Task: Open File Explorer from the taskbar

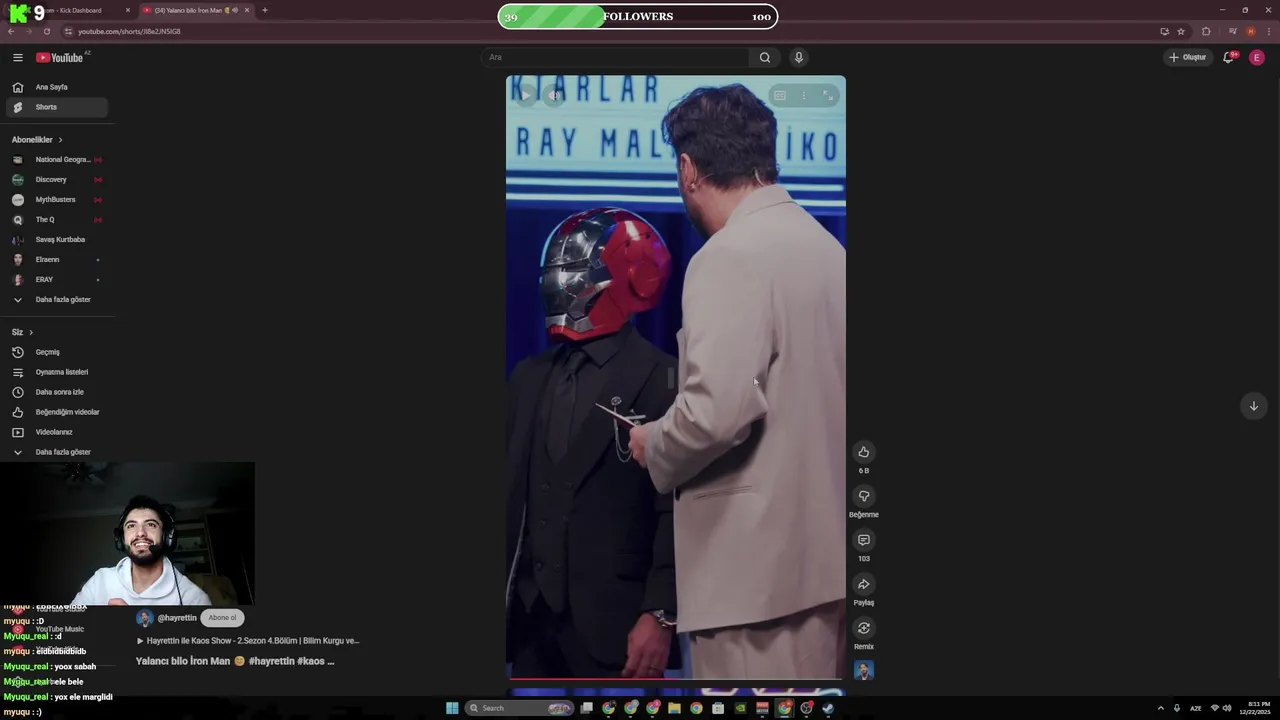Action: pos(675,708)
